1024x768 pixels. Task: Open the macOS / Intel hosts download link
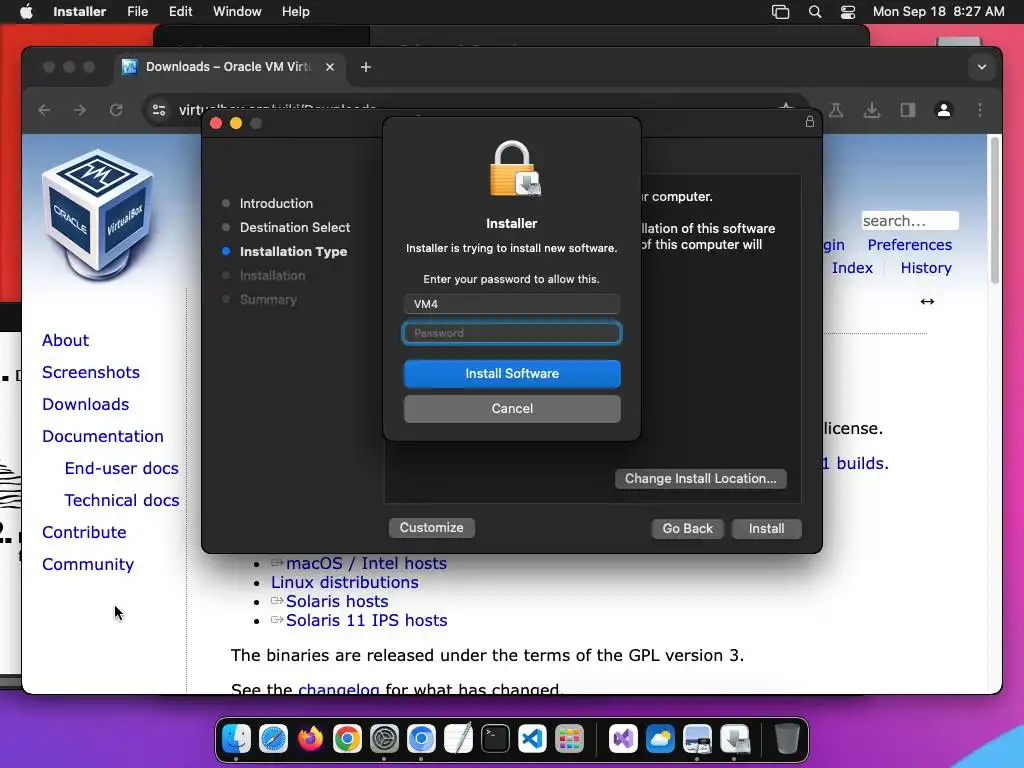(366, 564)
